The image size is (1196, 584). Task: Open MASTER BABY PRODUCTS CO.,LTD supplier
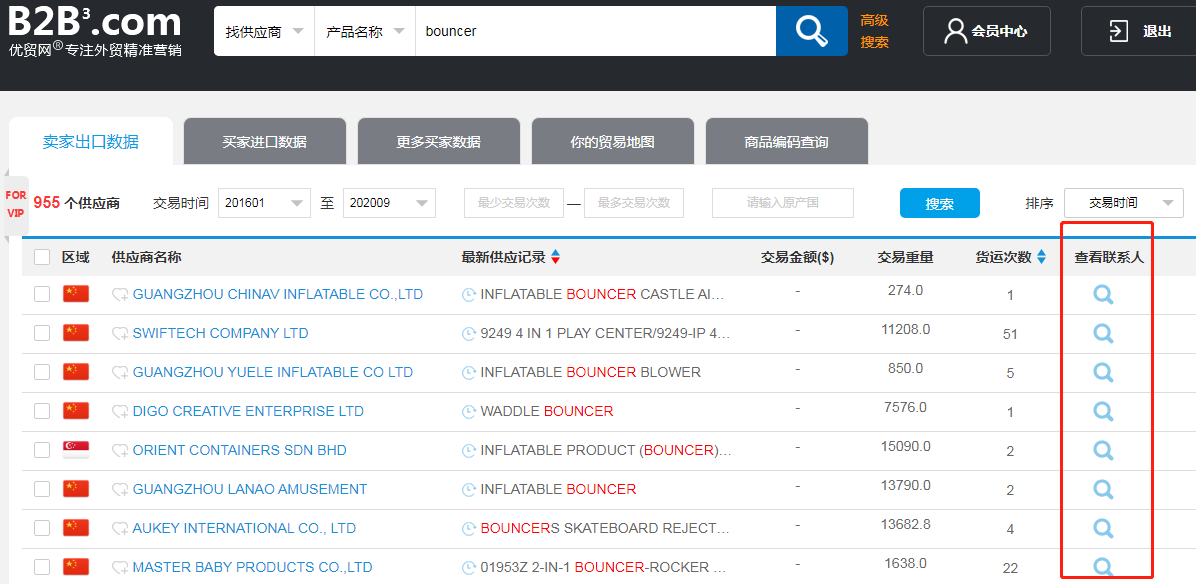[x=252, y=567]
